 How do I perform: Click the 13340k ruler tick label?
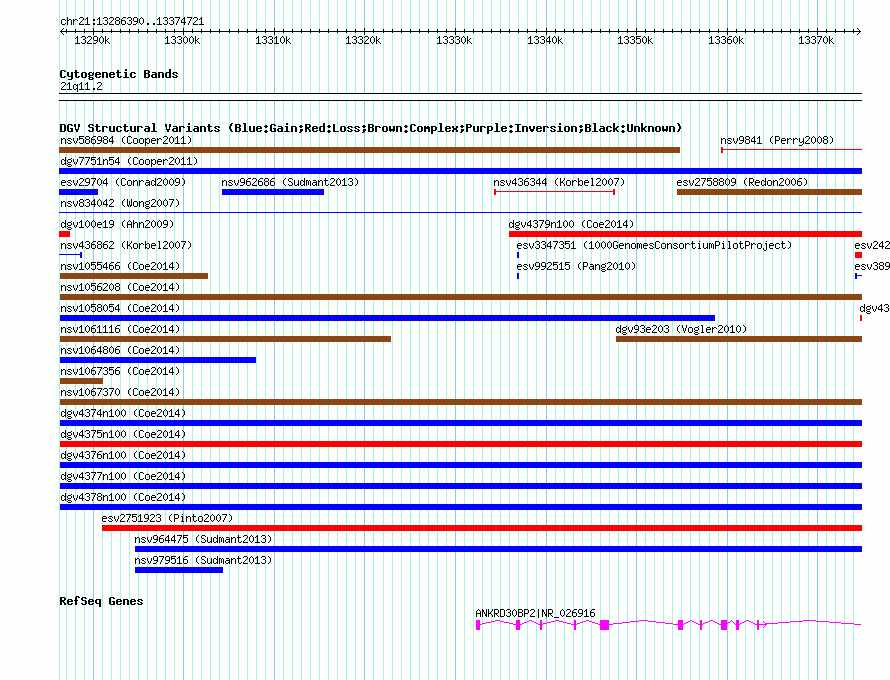point(545,40)
